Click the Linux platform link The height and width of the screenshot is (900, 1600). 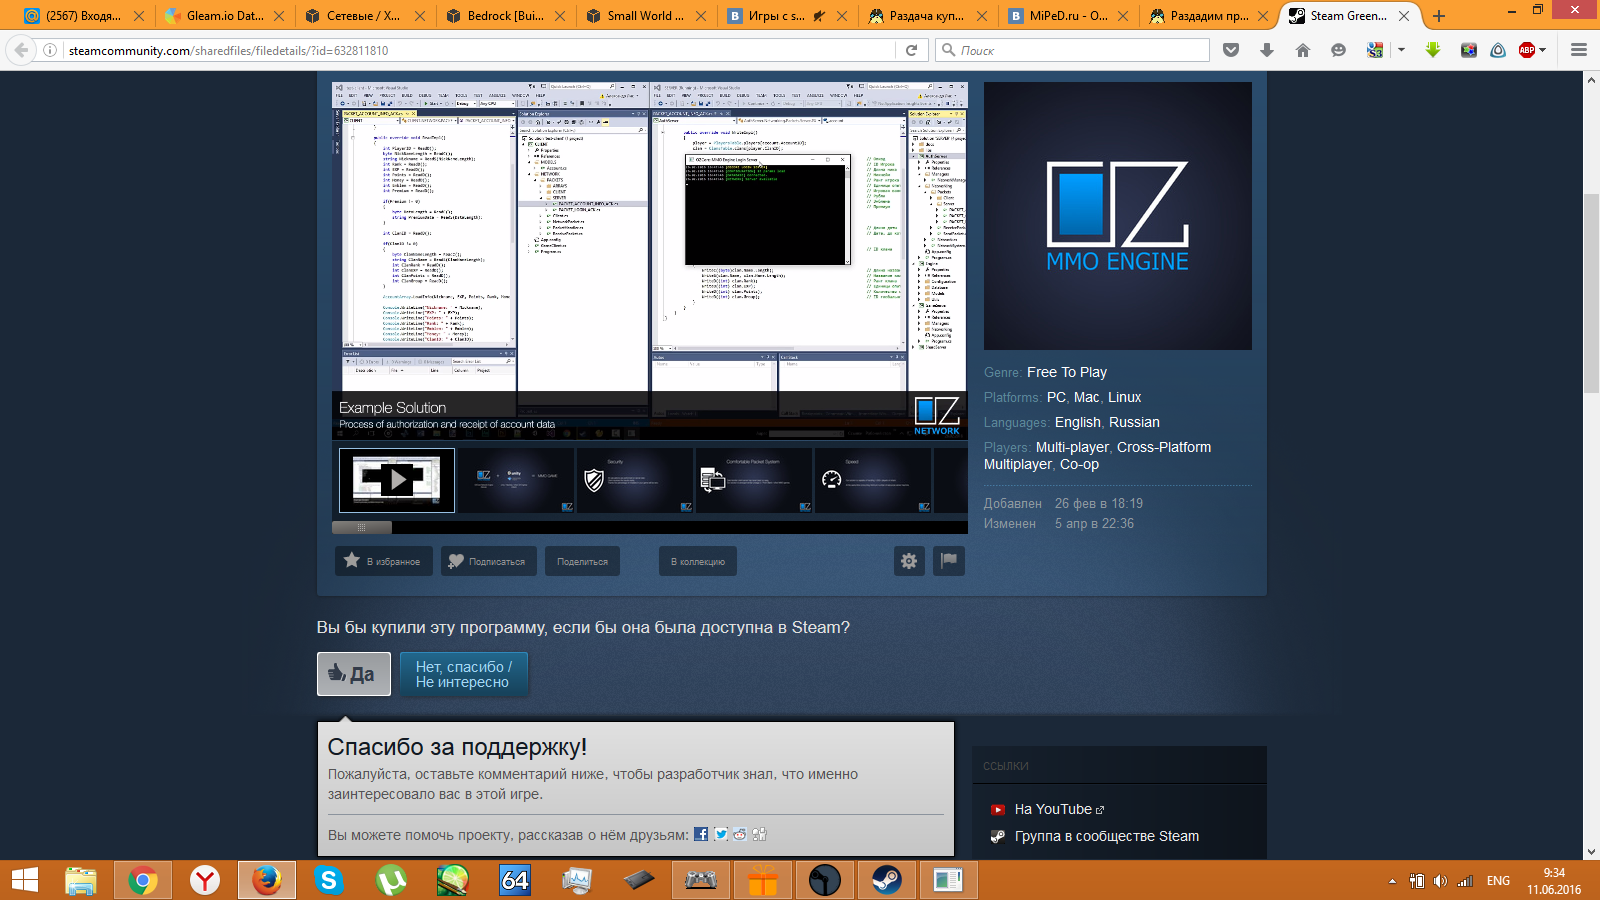(1125, 397)
